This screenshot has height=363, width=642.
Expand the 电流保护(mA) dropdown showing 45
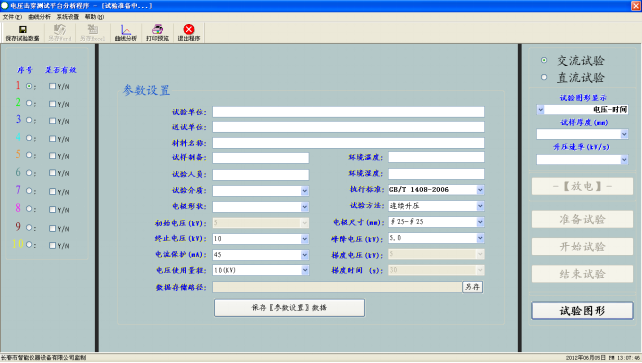(x=305, y=255)
